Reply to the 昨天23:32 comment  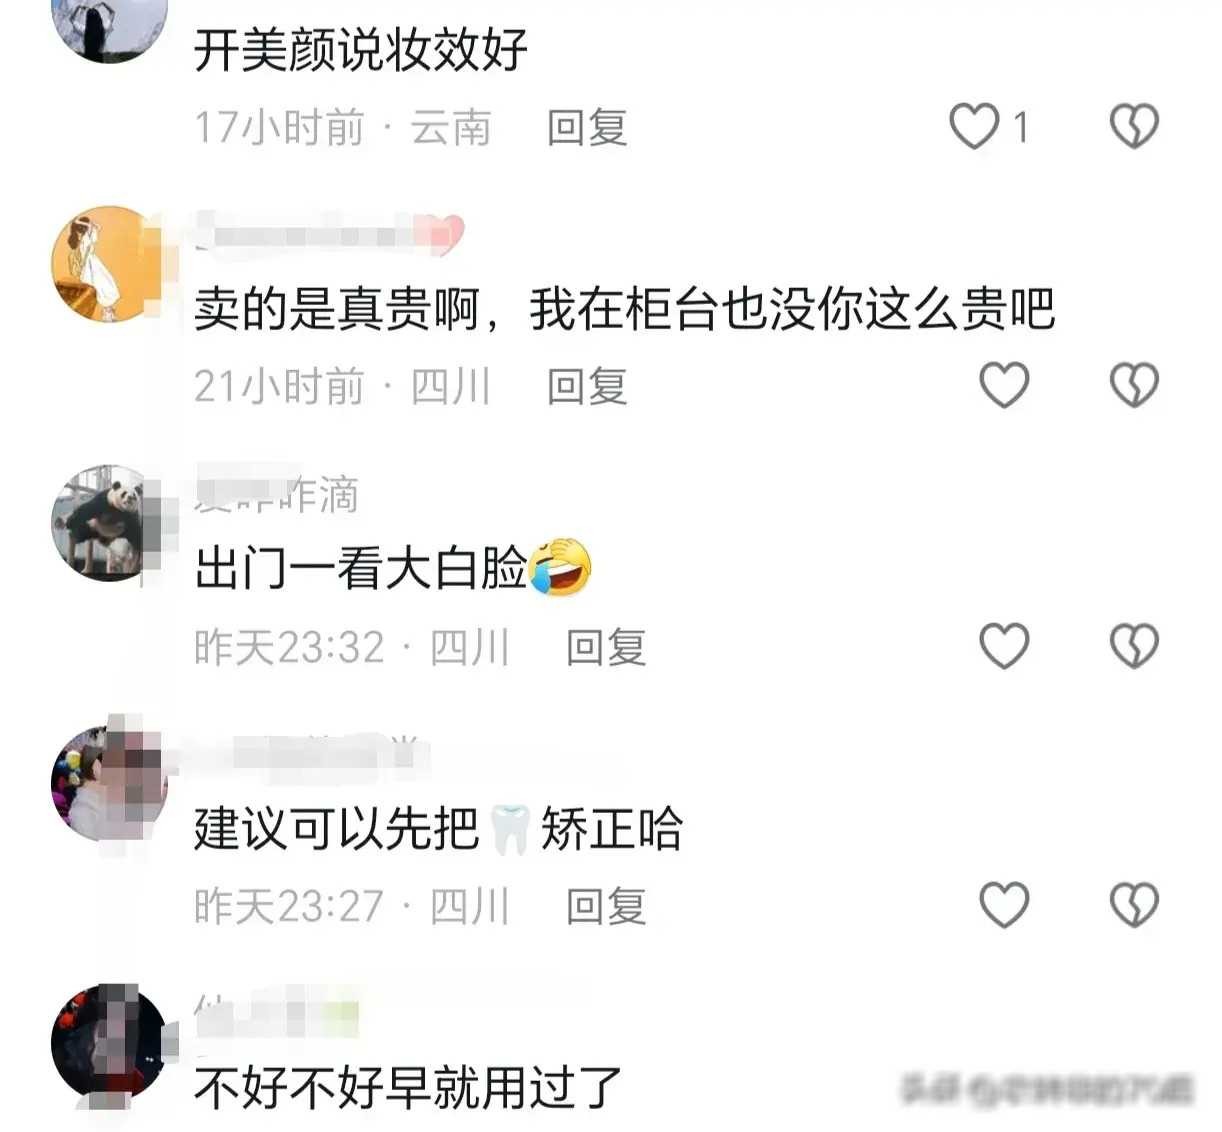click(606, 647)
